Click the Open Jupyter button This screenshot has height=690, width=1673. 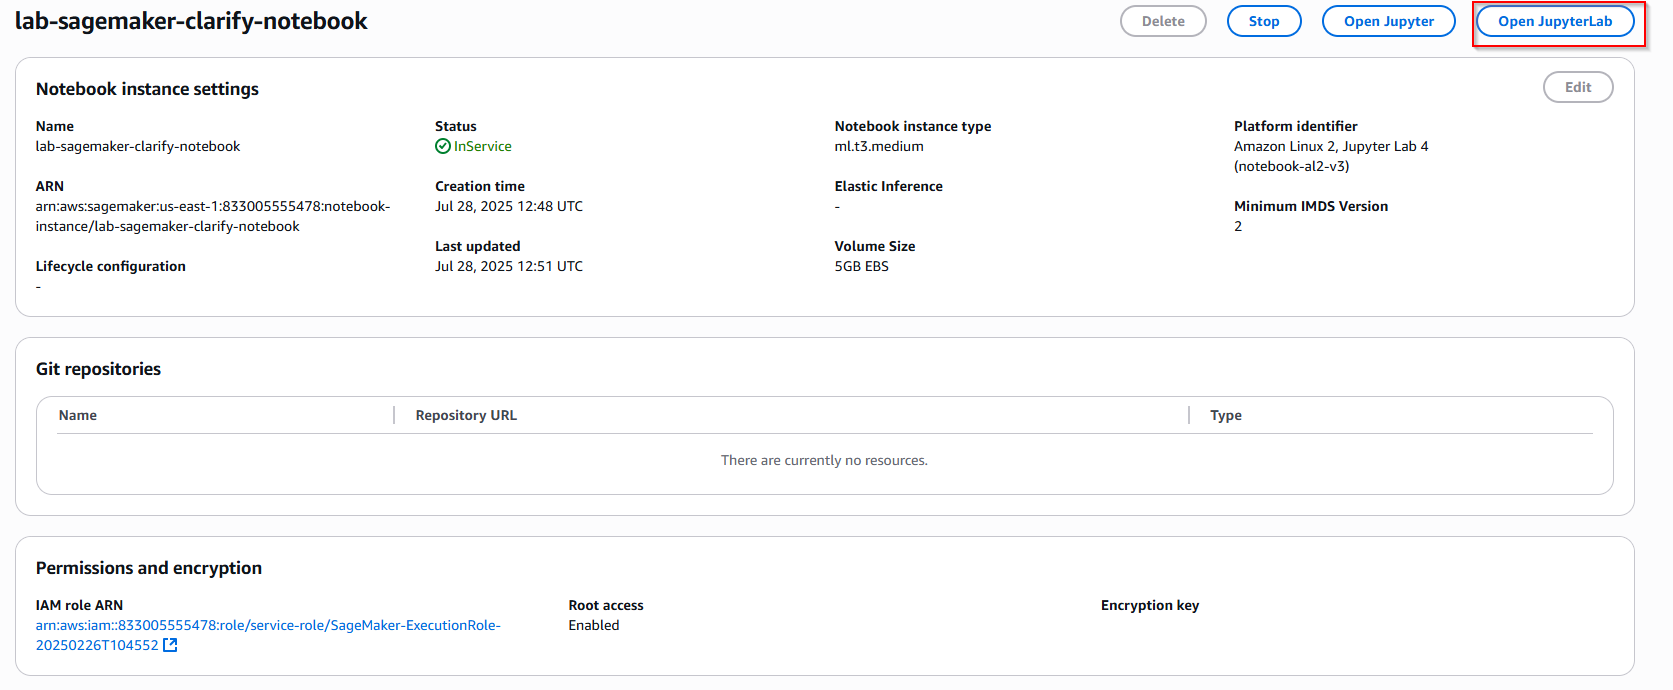click(x=1388, y=21)
